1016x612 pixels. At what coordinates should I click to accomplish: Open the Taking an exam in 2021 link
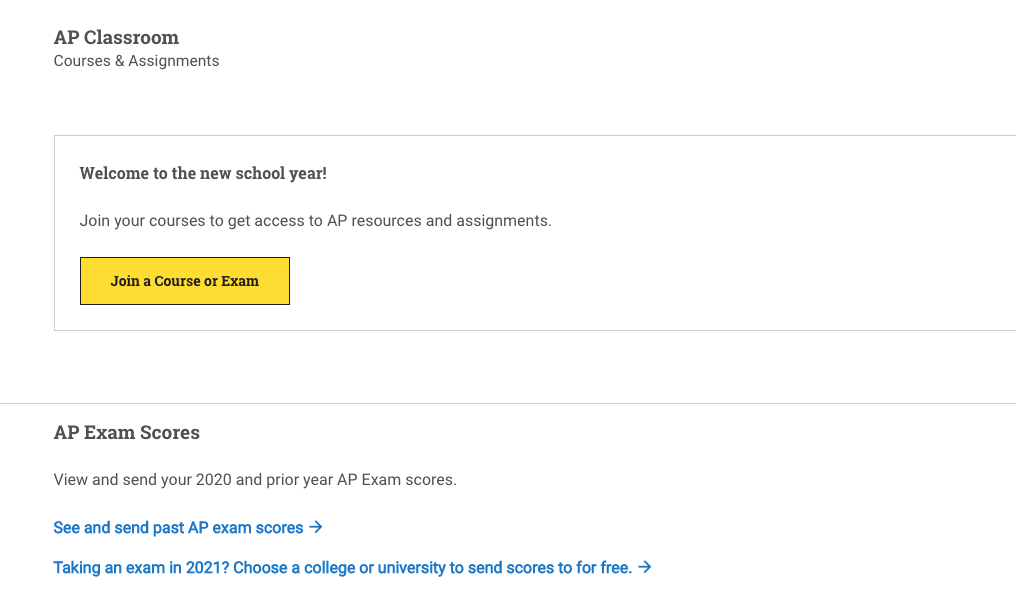342,567
